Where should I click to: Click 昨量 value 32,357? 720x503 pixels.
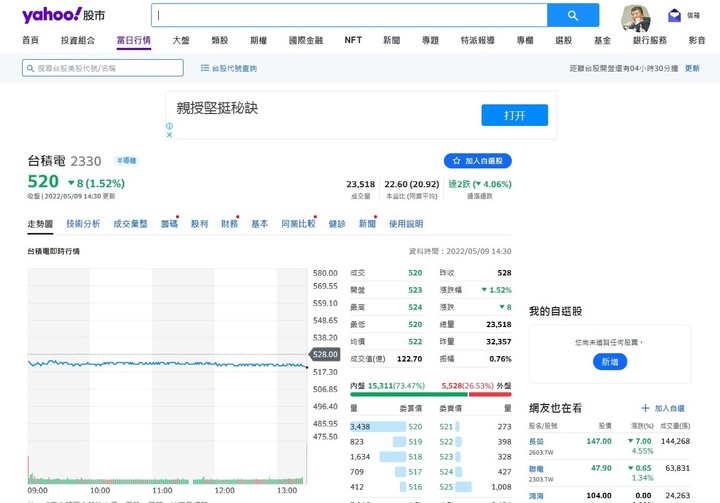pyautogui.click(x=499, y=341)
